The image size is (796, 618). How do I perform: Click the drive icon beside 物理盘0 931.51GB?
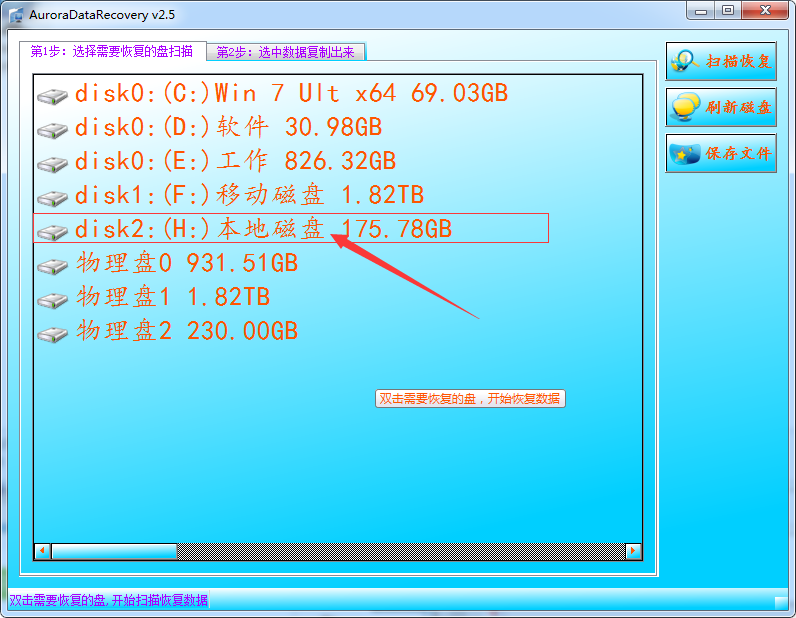(52, 266)
